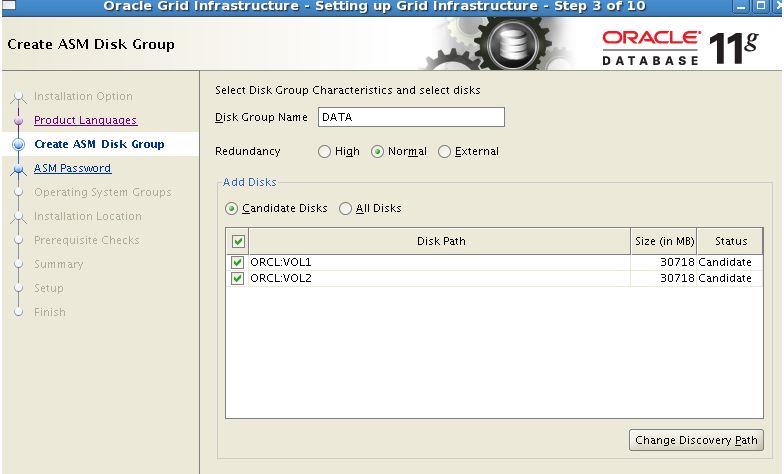Viewport: 784px width, 474px height.
Task: Click the Prerequisite Checks step label
Action: (x=86, y=240)
